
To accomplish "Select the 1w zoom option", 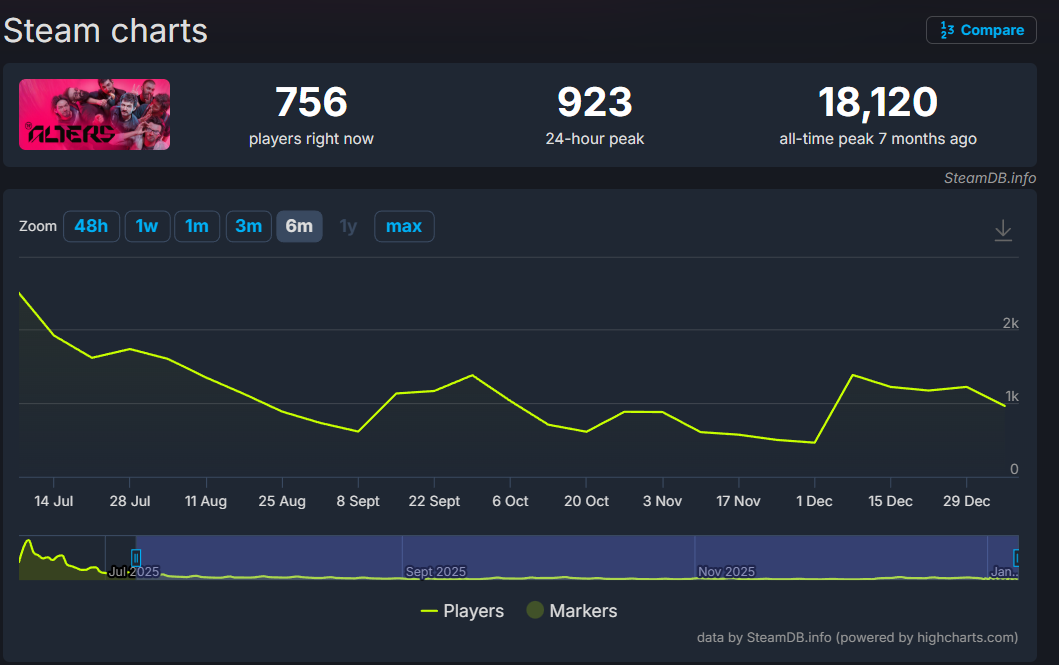I will (147, 226).
